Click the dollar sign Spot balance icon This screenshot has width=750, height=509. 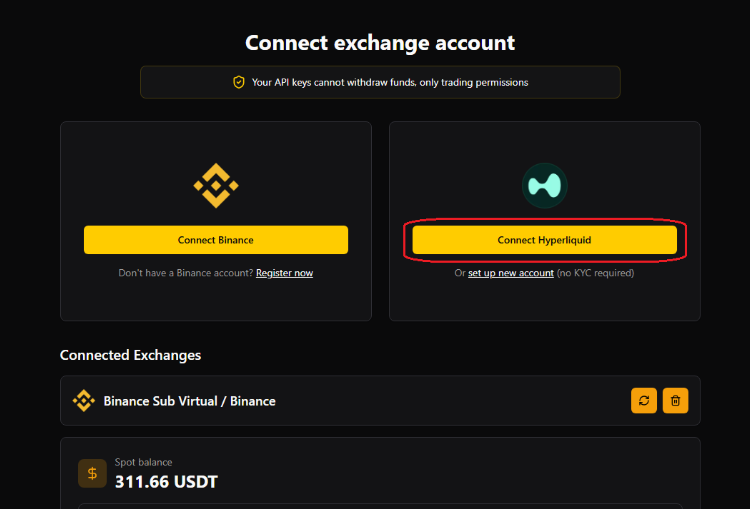pyautogui.click(x=92, y=474)
